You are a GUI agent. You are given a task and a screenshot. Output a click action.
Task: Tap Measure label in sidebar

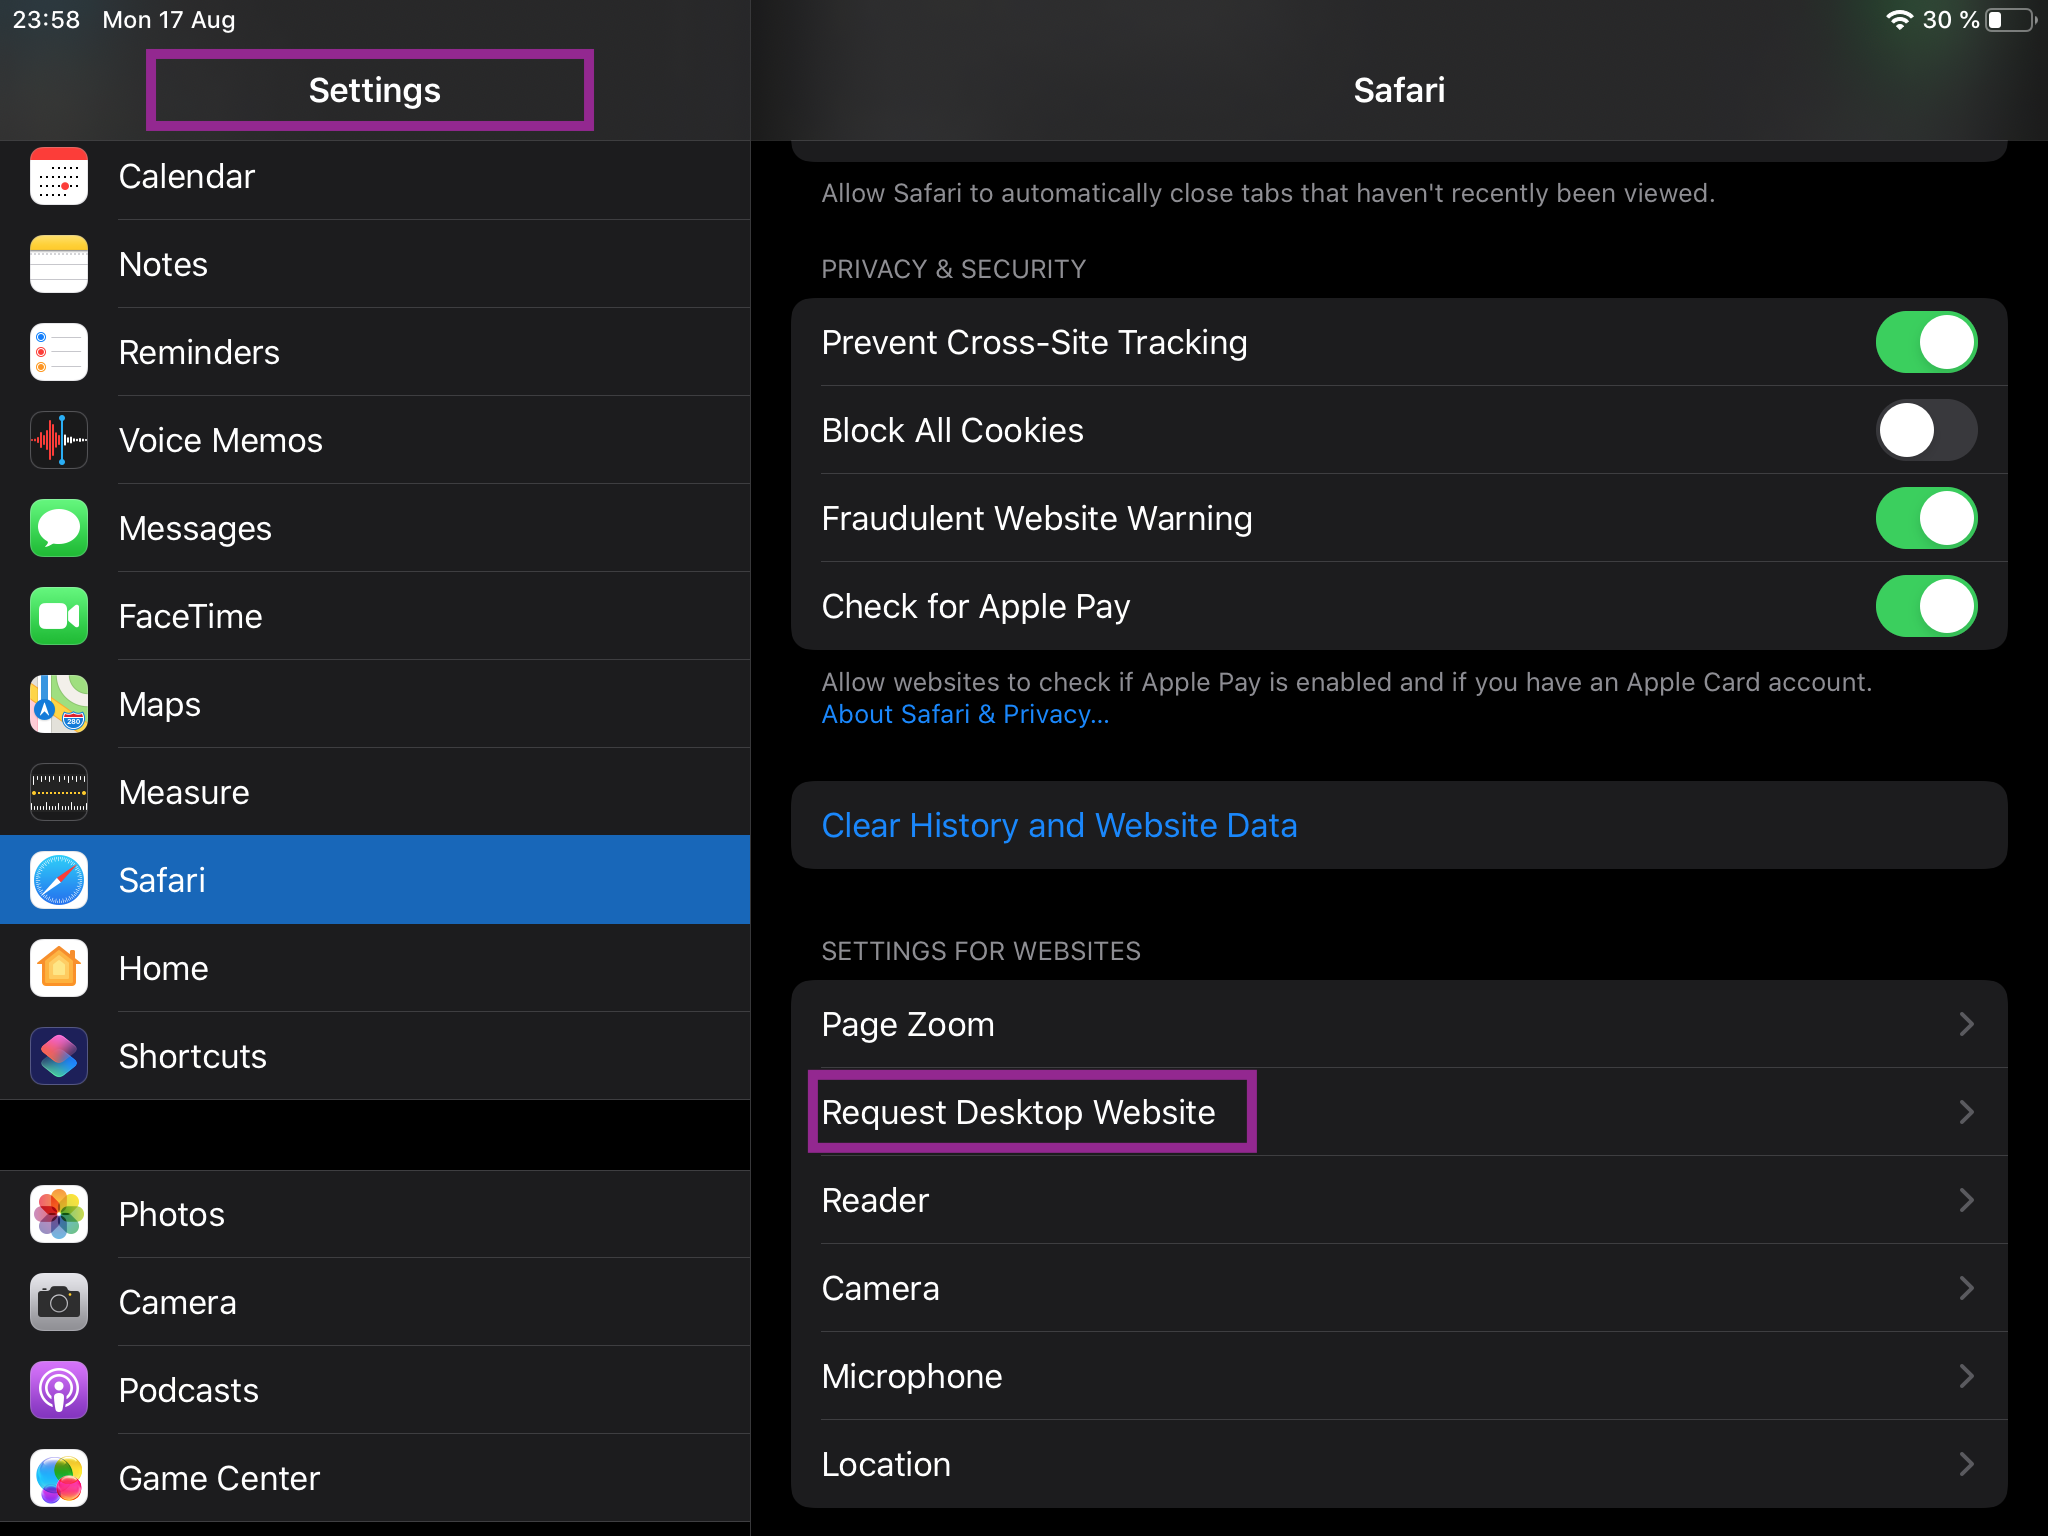[x=184, y=793]
